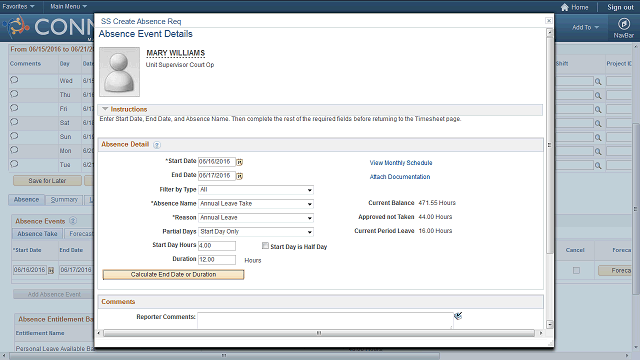
Task: Click into the Duration field
Action: (217, 260)
